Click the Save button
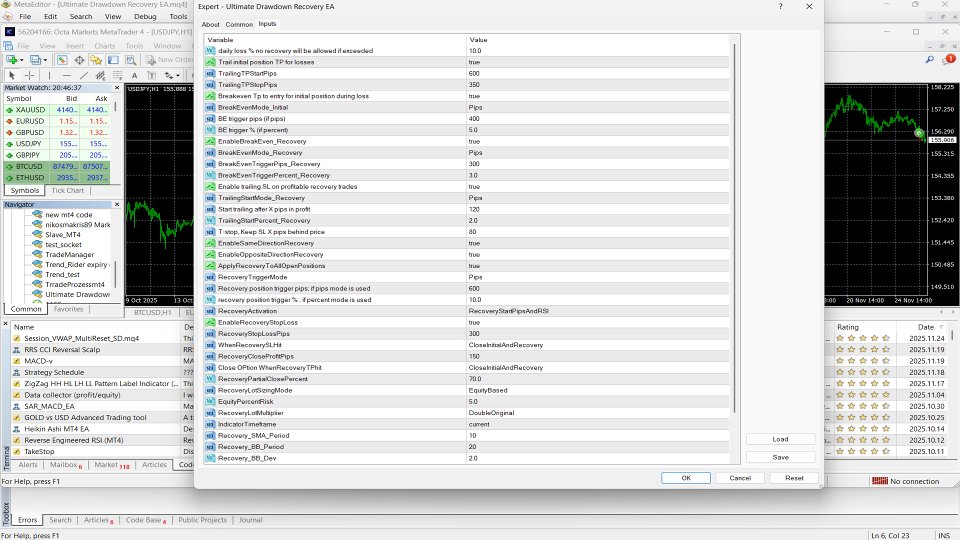This screenshot has height=540, width=960. tap(780, 457)
